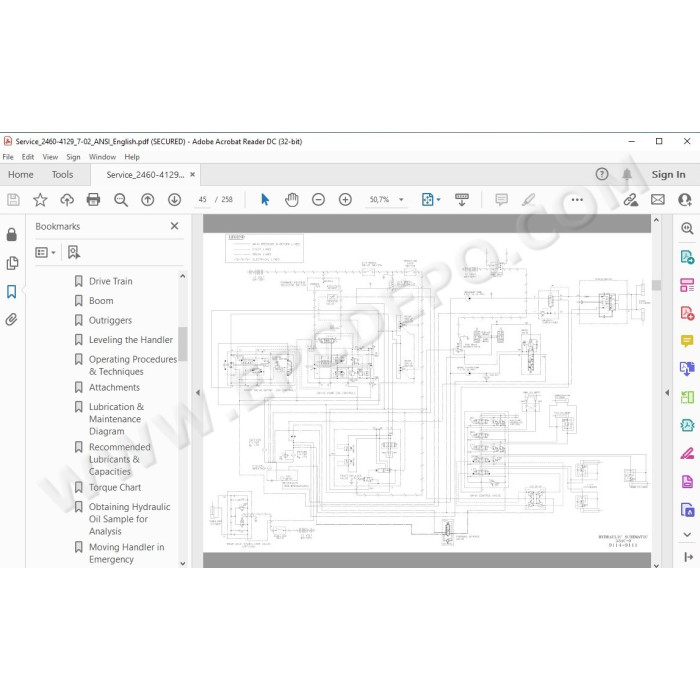Click the search tool in right pane

687,228
